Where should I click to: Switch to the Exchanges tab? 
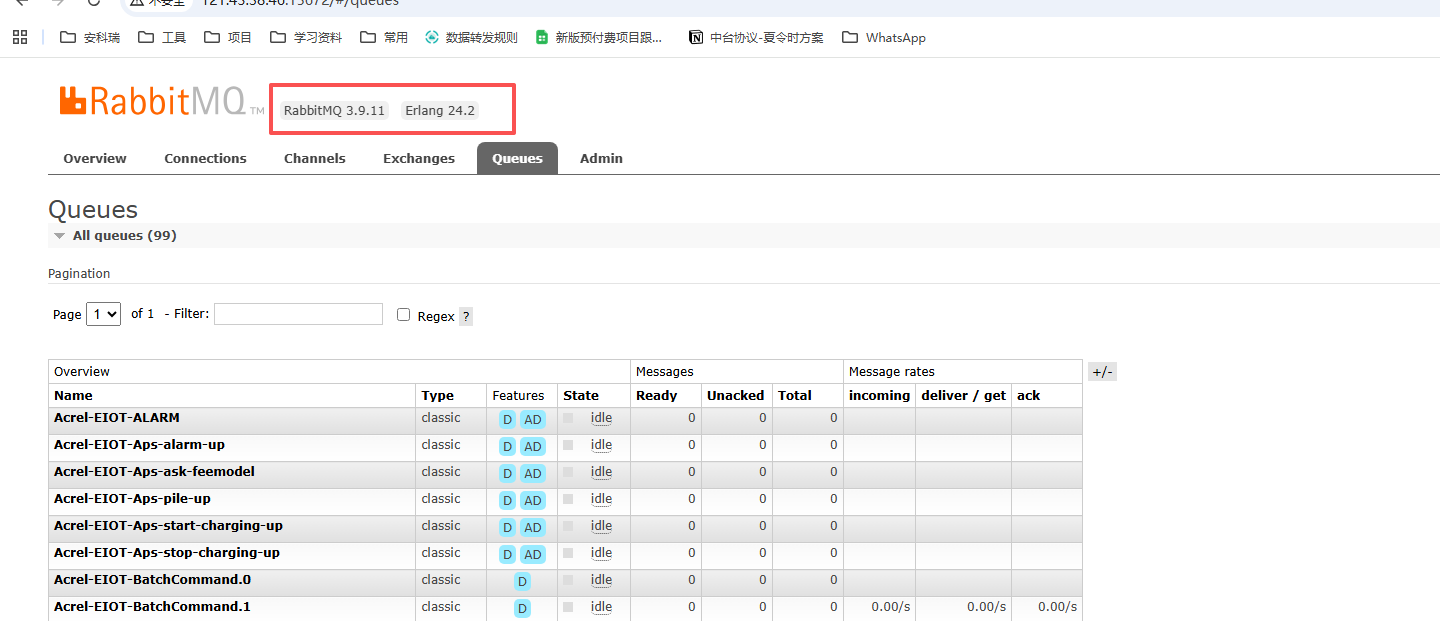(x=418, y=158)
